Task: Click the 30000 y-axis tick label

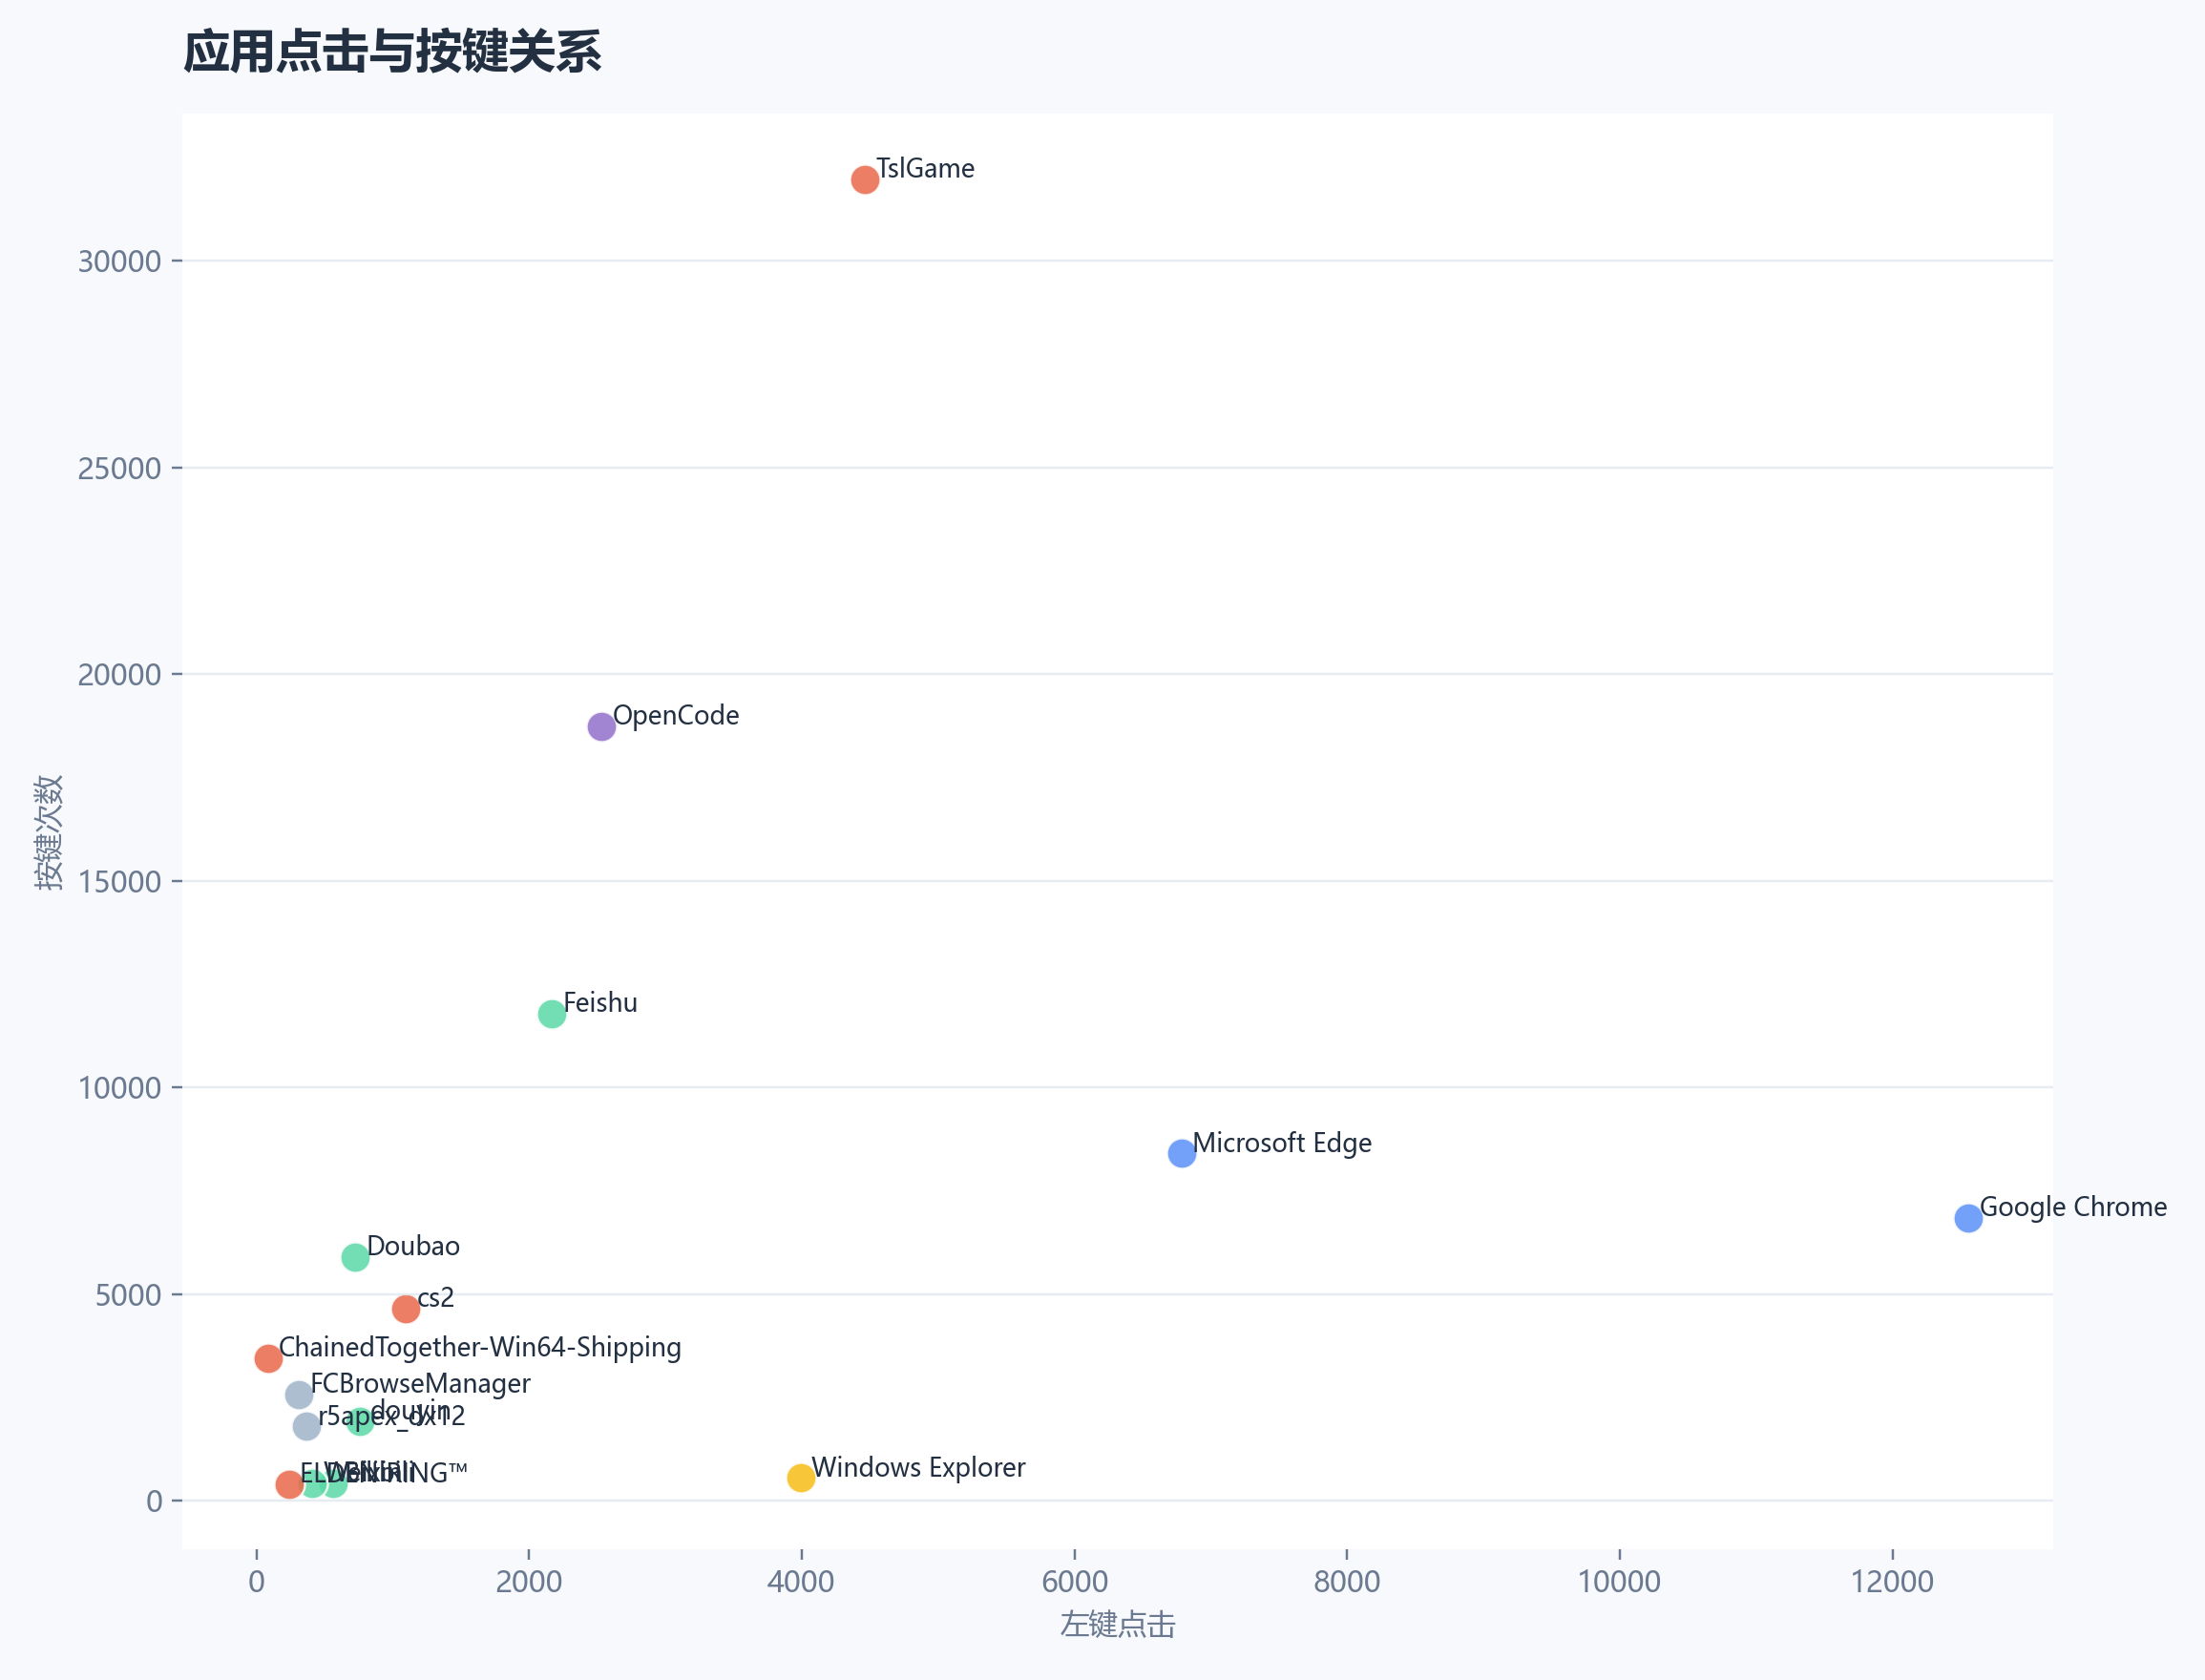Action: click(x=119, y=261)
